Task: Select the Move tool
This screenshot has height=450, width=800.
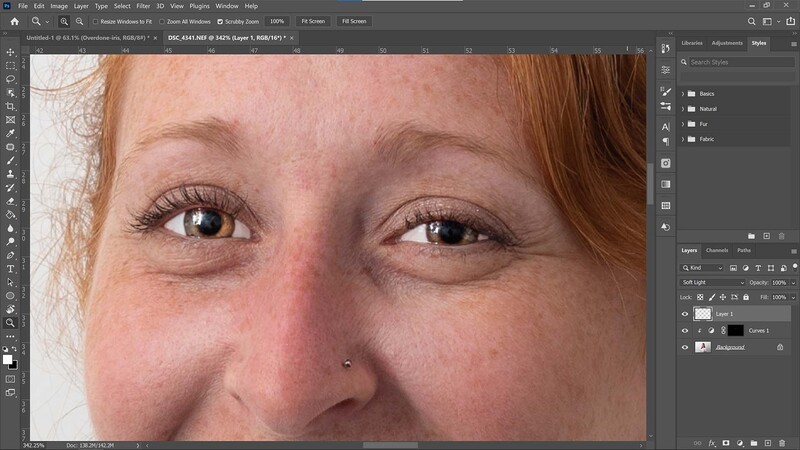Action: pos(10,52)
